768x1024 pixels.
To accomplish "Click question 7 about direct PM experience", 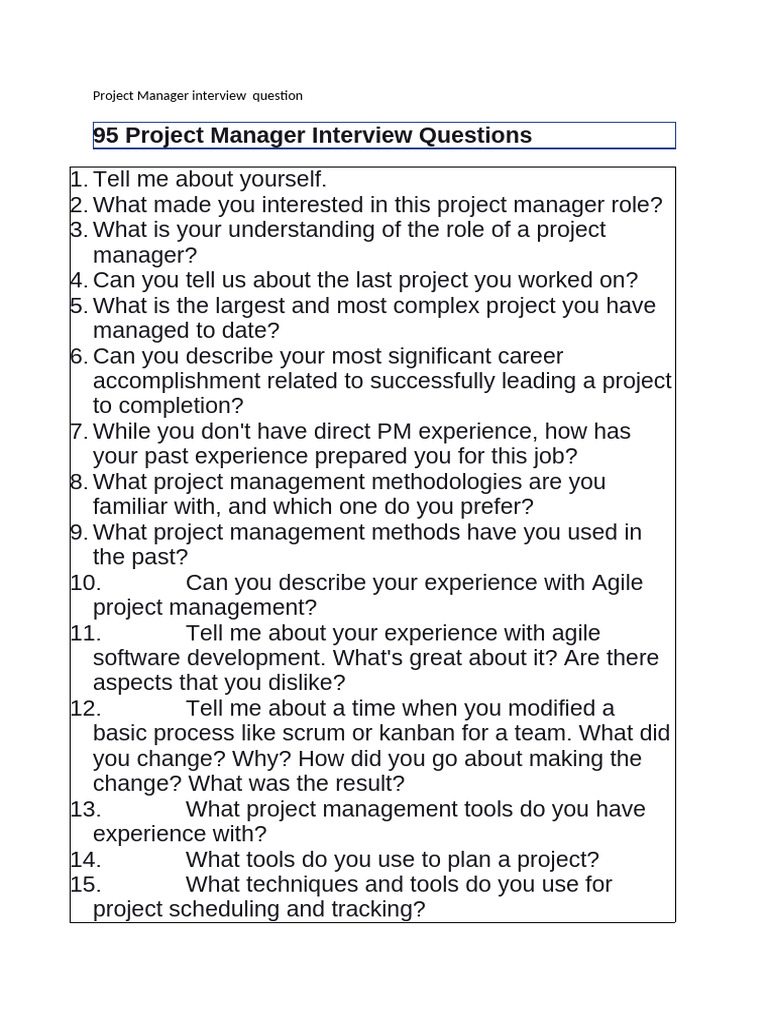I will pyautogui.click(x=362, y=443).
